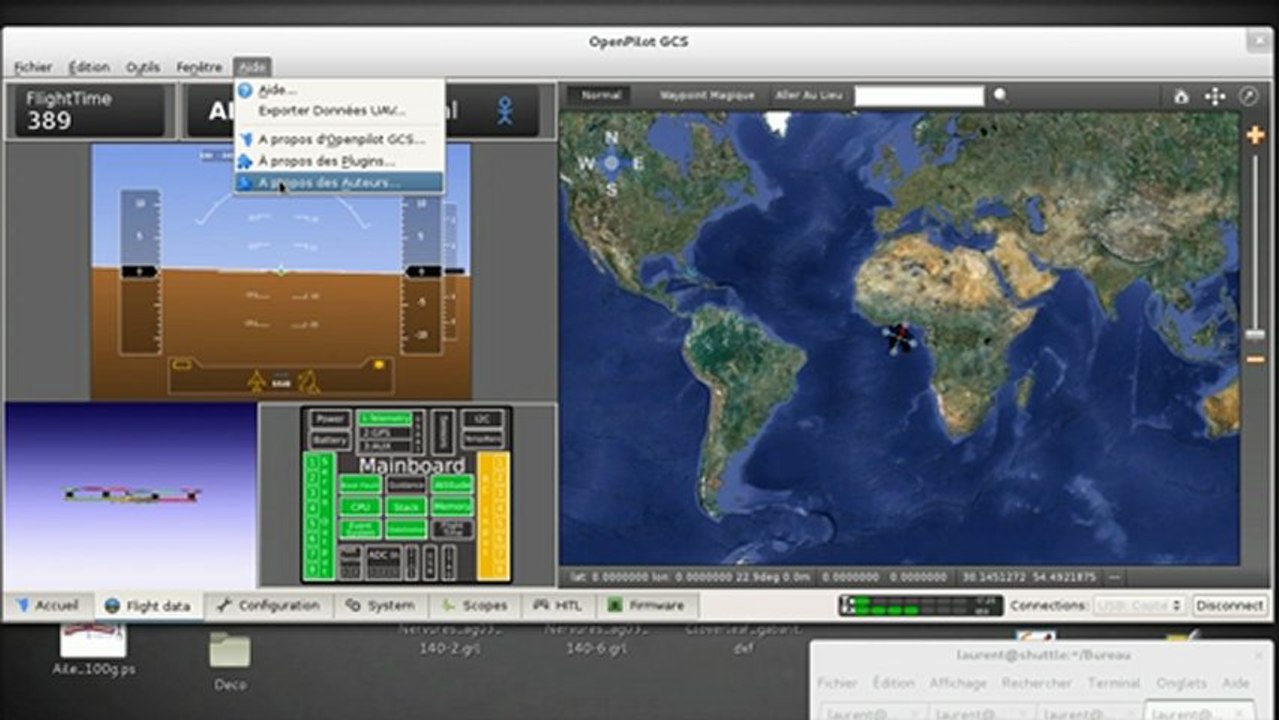Screen dimensions: 1279x720
Task: Choose Exporter Données UAV in Aide menu
Action: [x=339, y=110]
